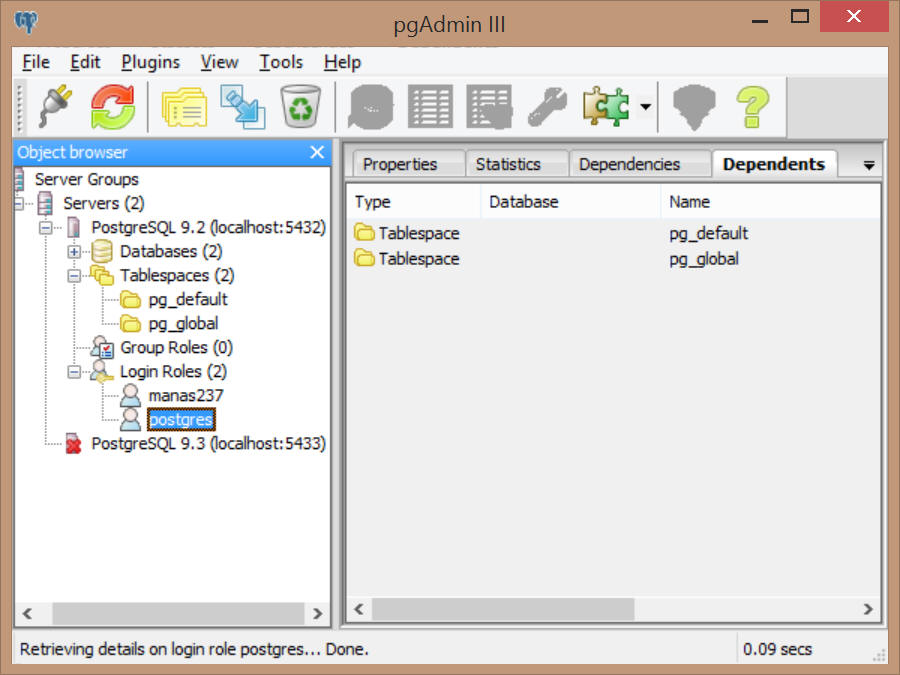Maximize the pgAdmin III window
Screen dimensions: 900x675
pyautogui.click(x=800, y=17)
